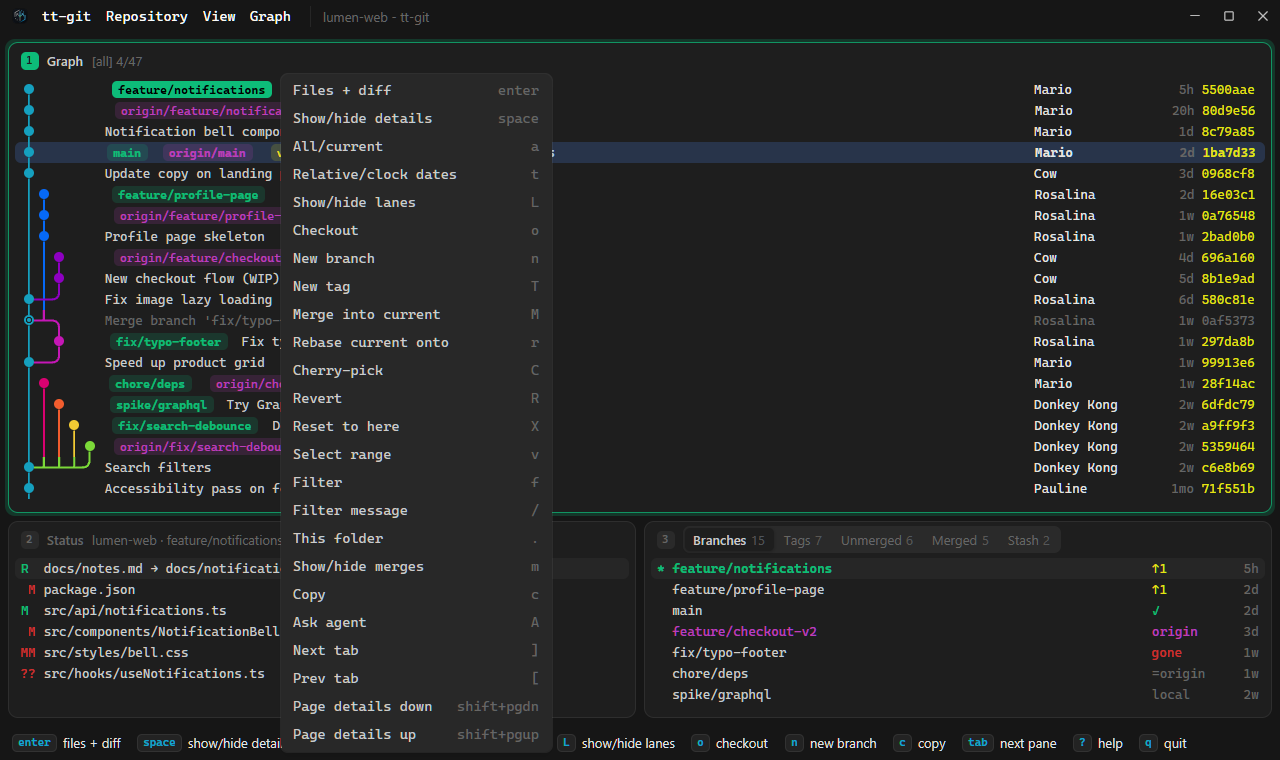The width and height of the screenshot is (1280, 760).
Task: Click the '? help' footer button
Action: coord(1098,743)
